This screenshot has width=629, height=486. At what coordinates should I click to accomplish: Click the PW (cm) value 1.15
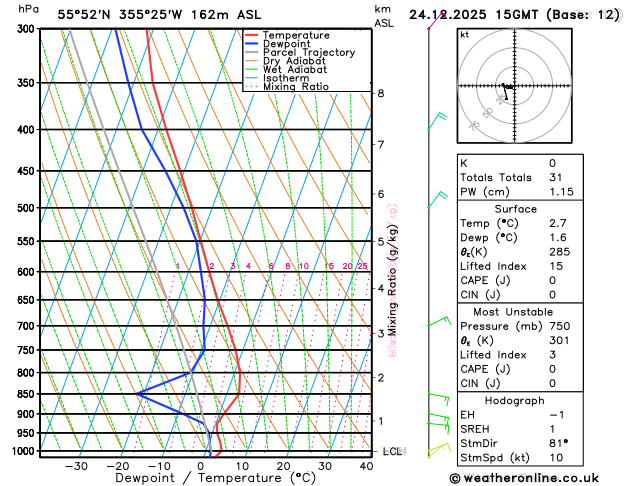pos(561,192)
